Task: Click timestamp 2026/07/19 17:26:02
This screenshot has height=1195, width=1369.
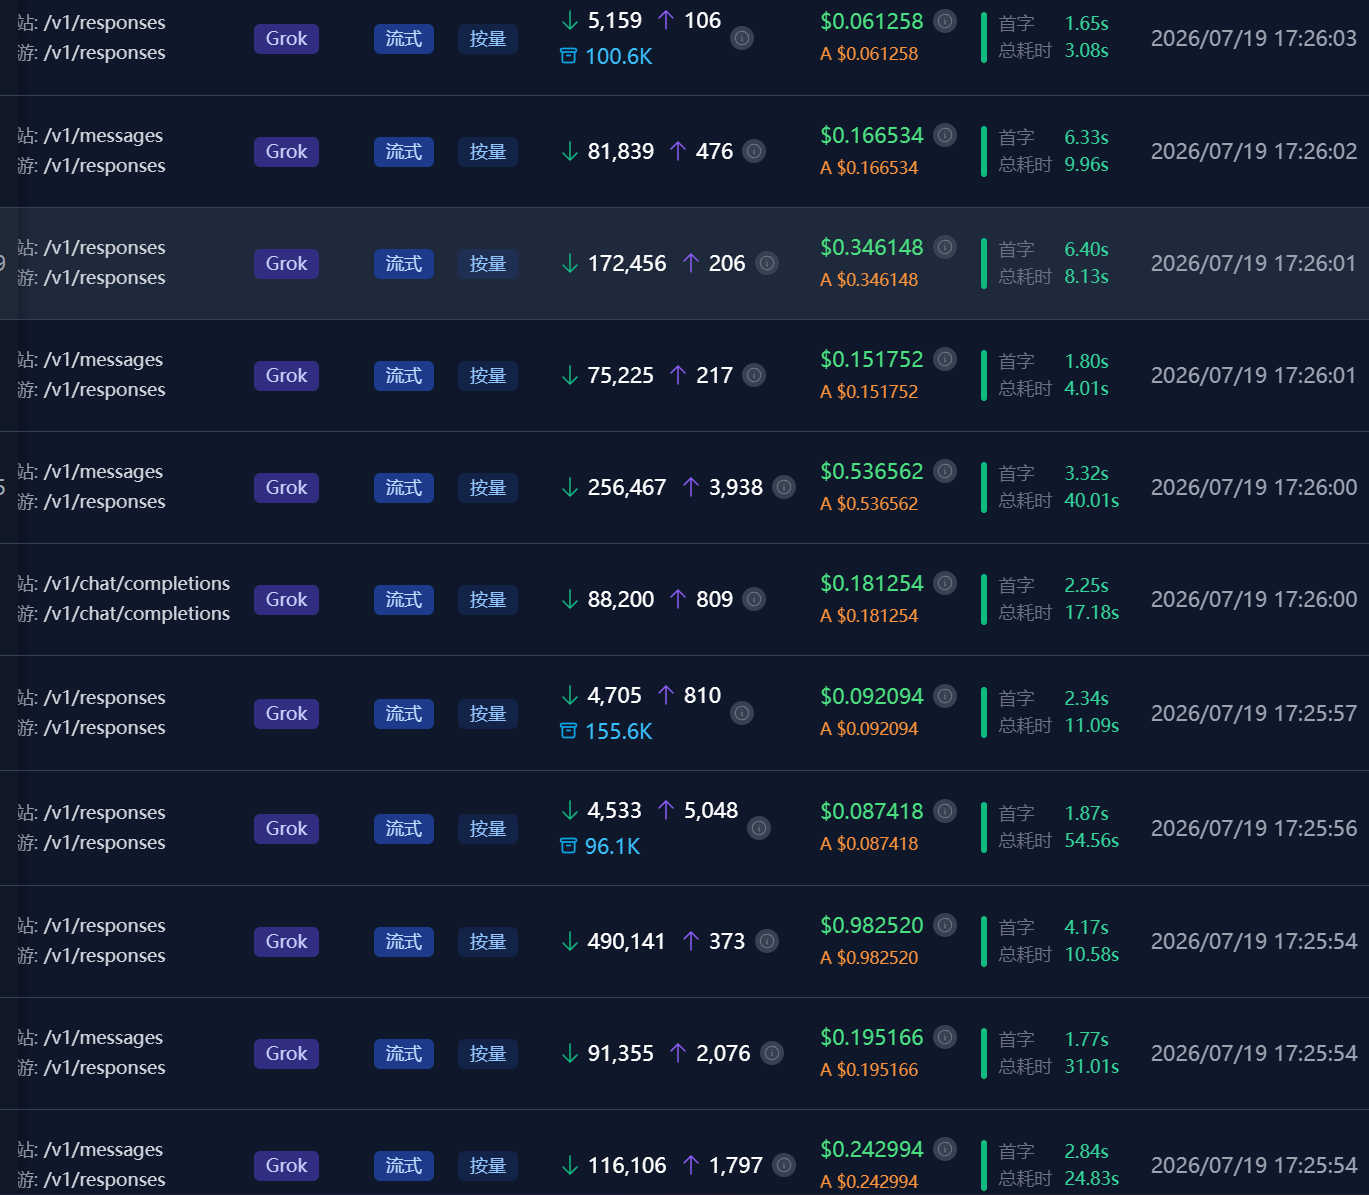Action: (1254, 151)
